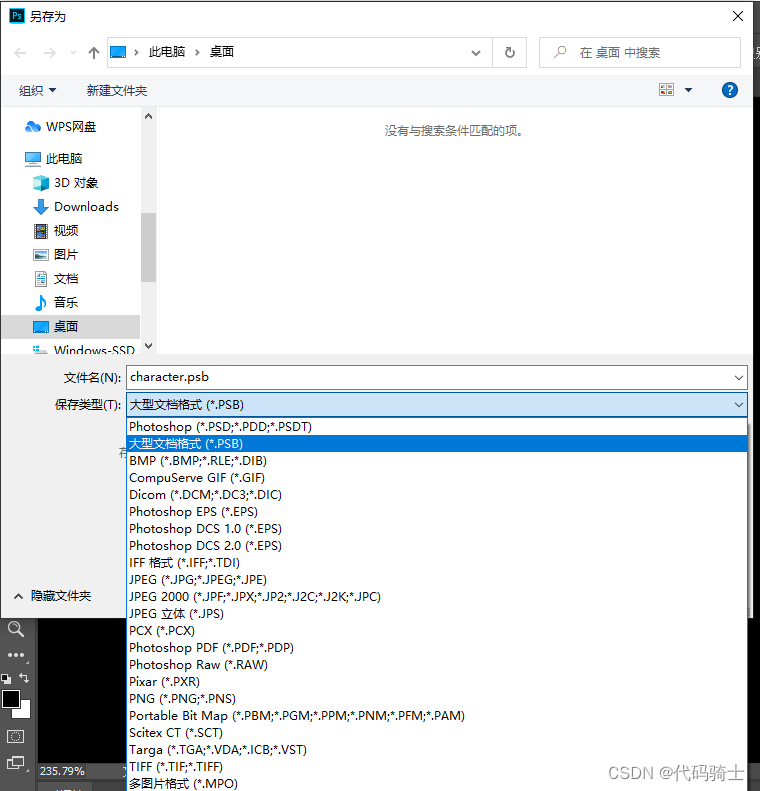
Task: Click the 在 桌面 中搜索 search box
Action: point(639,52)
